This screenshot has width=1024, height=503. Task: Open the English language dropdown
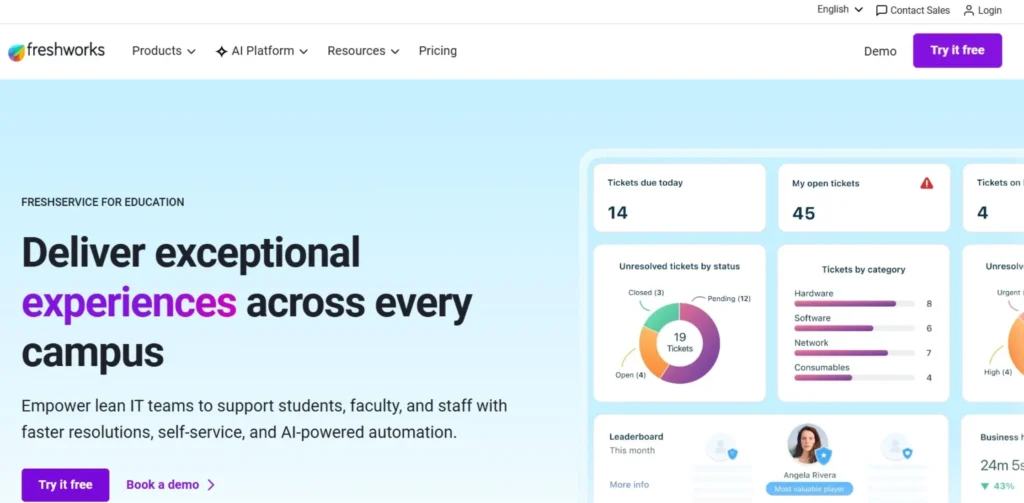tap(840, 10)
